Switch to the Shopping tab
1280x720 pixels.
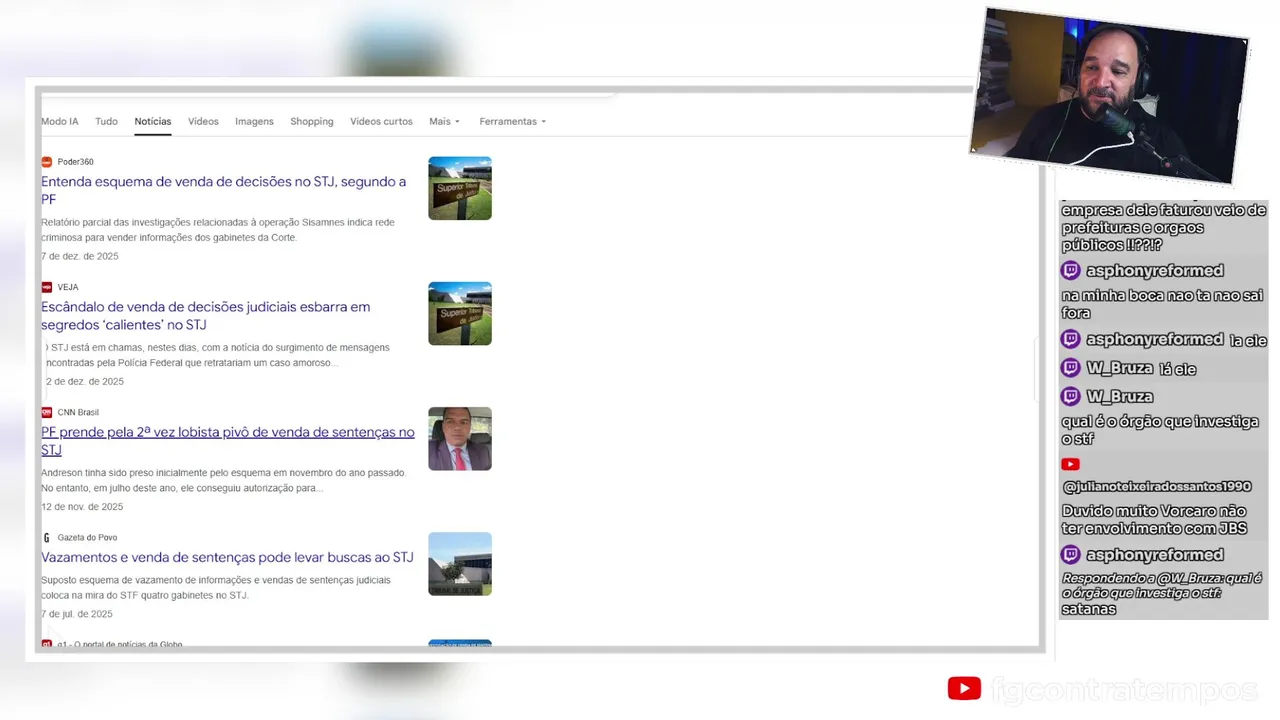pyautogui.click(x=312, y=121)
